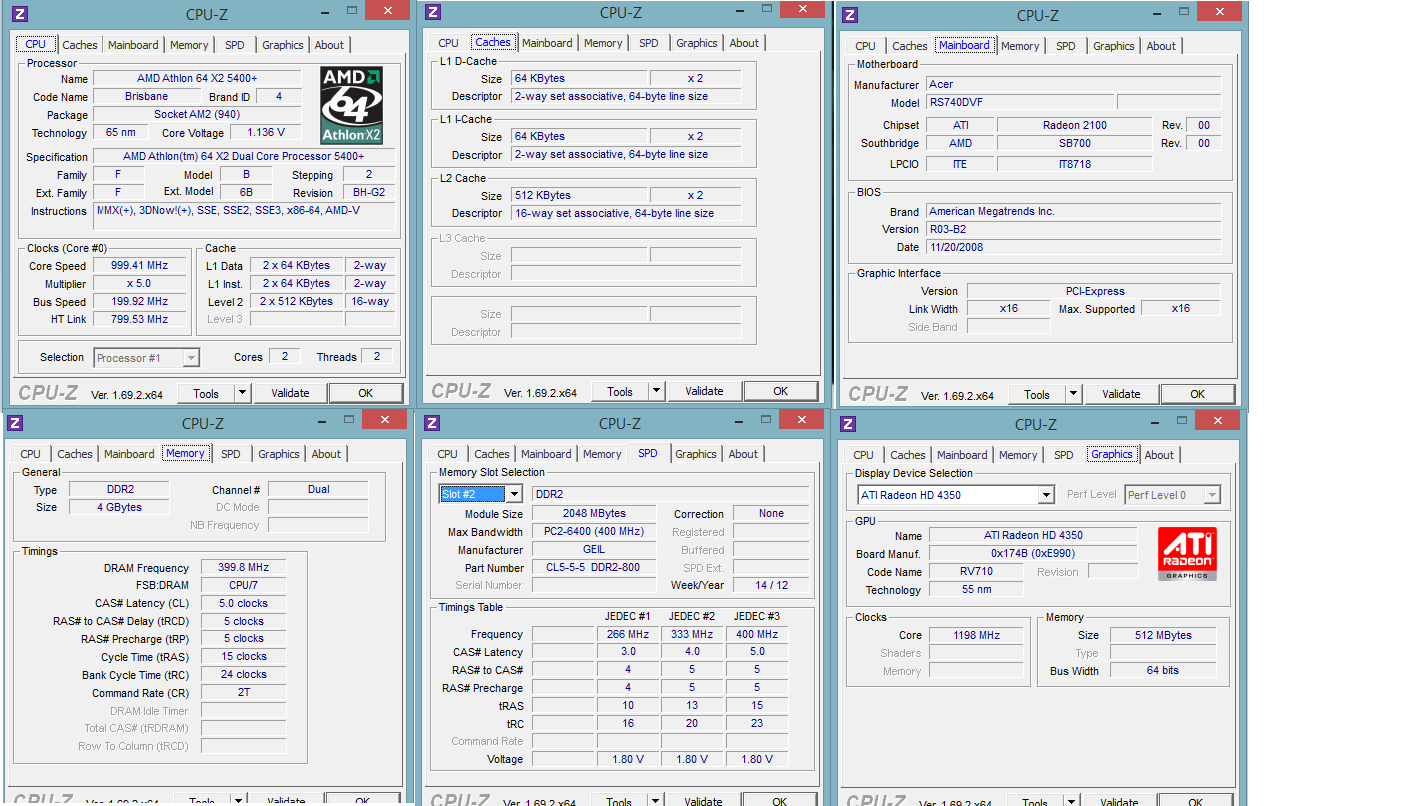Open the Memory tab in the Caches window
Screen dimensions: 1414x806
[x=603, y=43]
